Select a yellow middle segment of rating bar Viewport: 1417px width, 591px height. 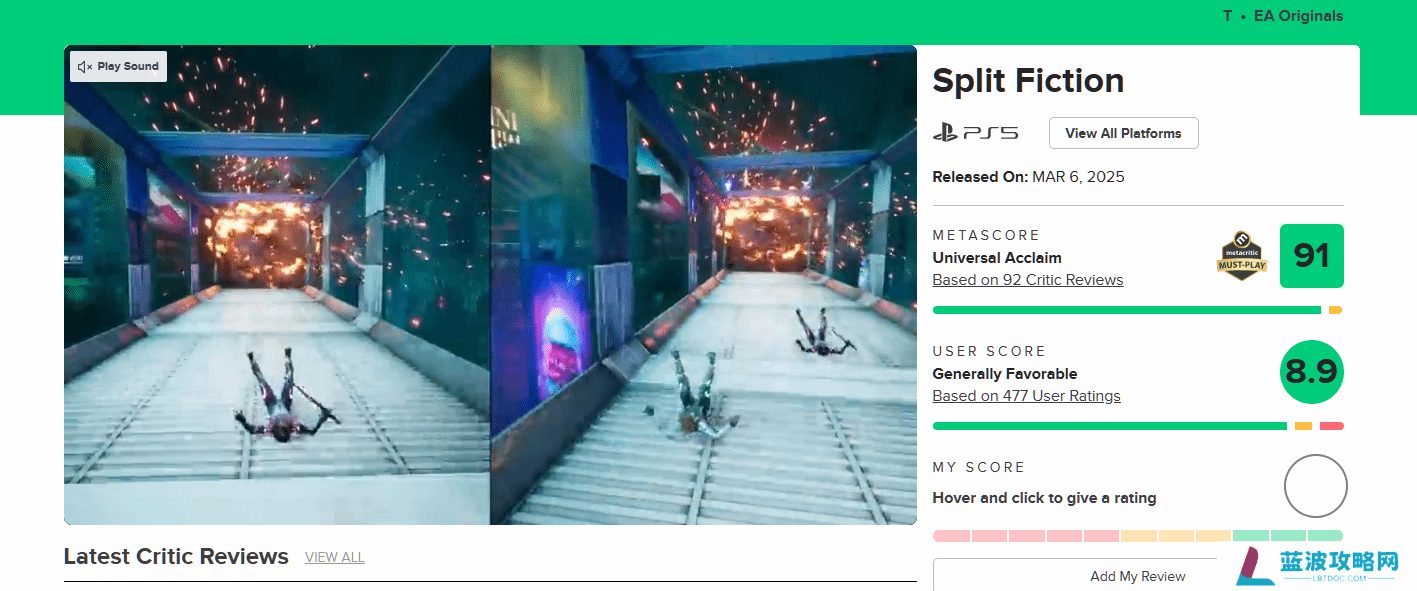1176,536
